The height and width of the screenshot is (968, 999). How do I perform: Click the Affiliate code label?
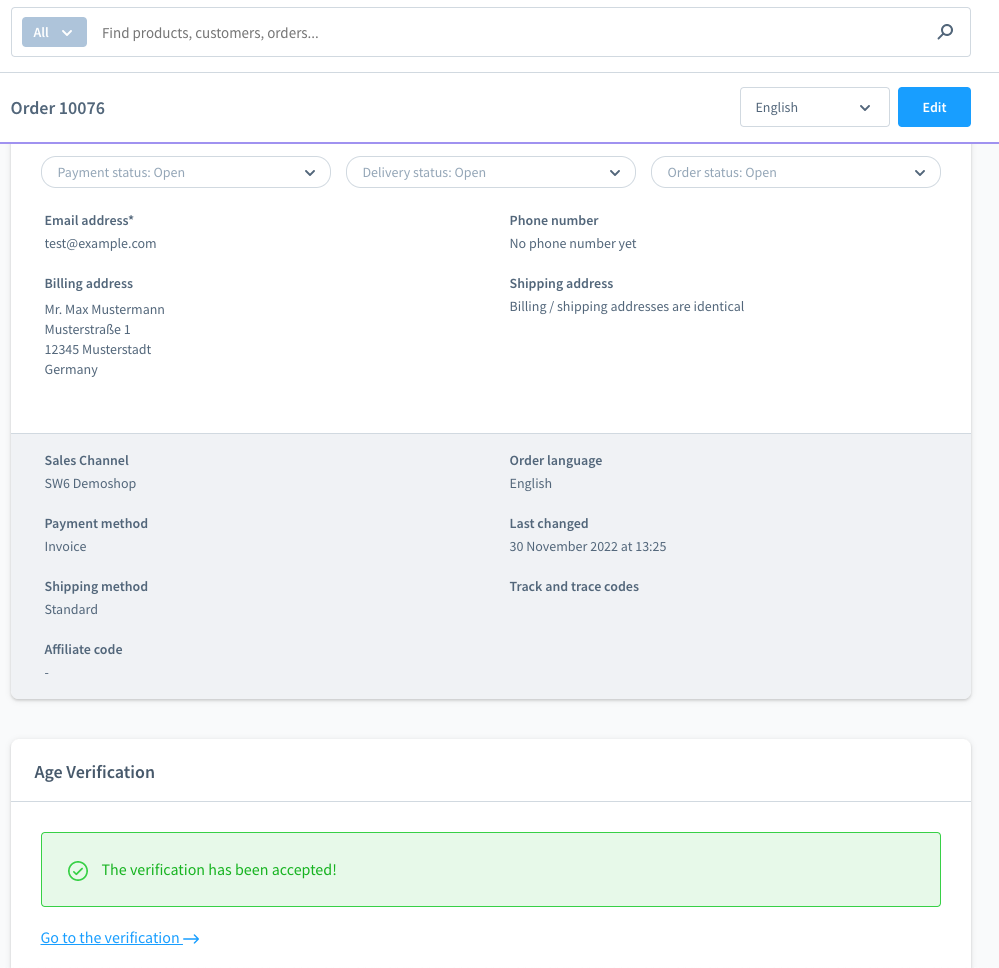pos(83,649)
